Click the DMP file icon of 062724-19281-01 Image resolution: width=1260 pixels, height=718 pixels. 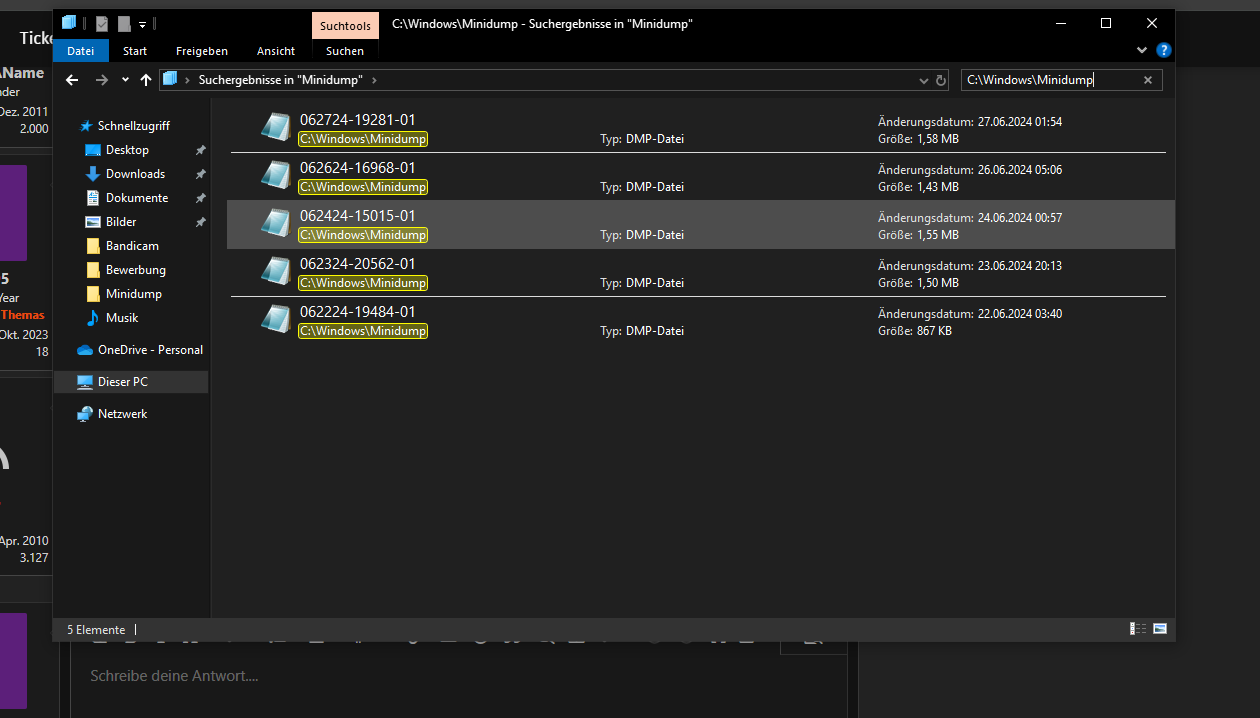[276, 128]
